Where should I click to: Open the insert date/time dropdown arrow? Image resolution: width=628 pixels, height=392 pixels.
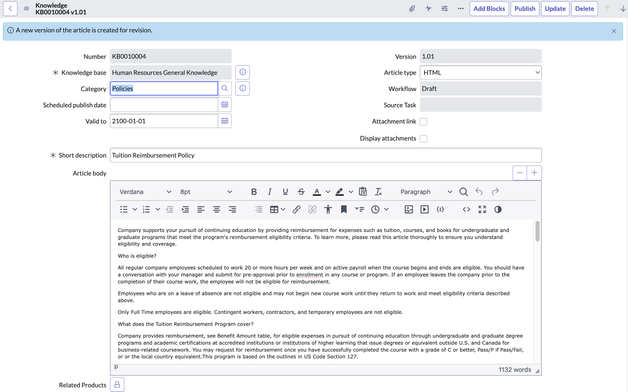pyautogui.click(x=386, y=209)
